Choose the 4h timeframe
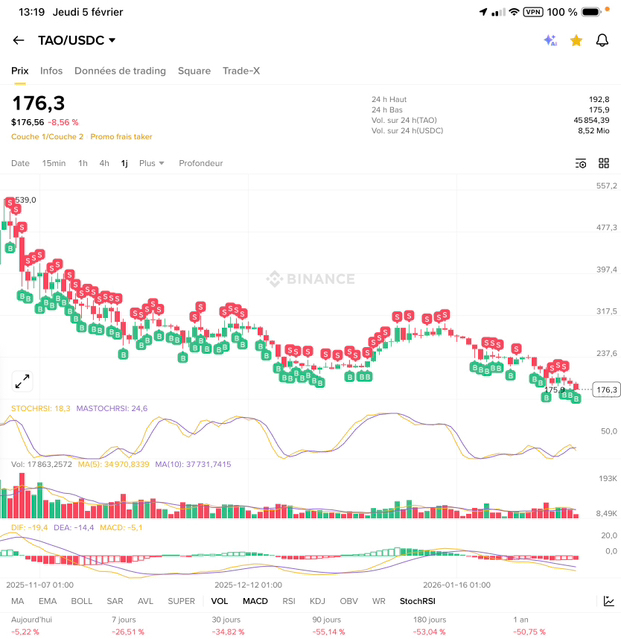Screen dimensions: 621x639 104,163
